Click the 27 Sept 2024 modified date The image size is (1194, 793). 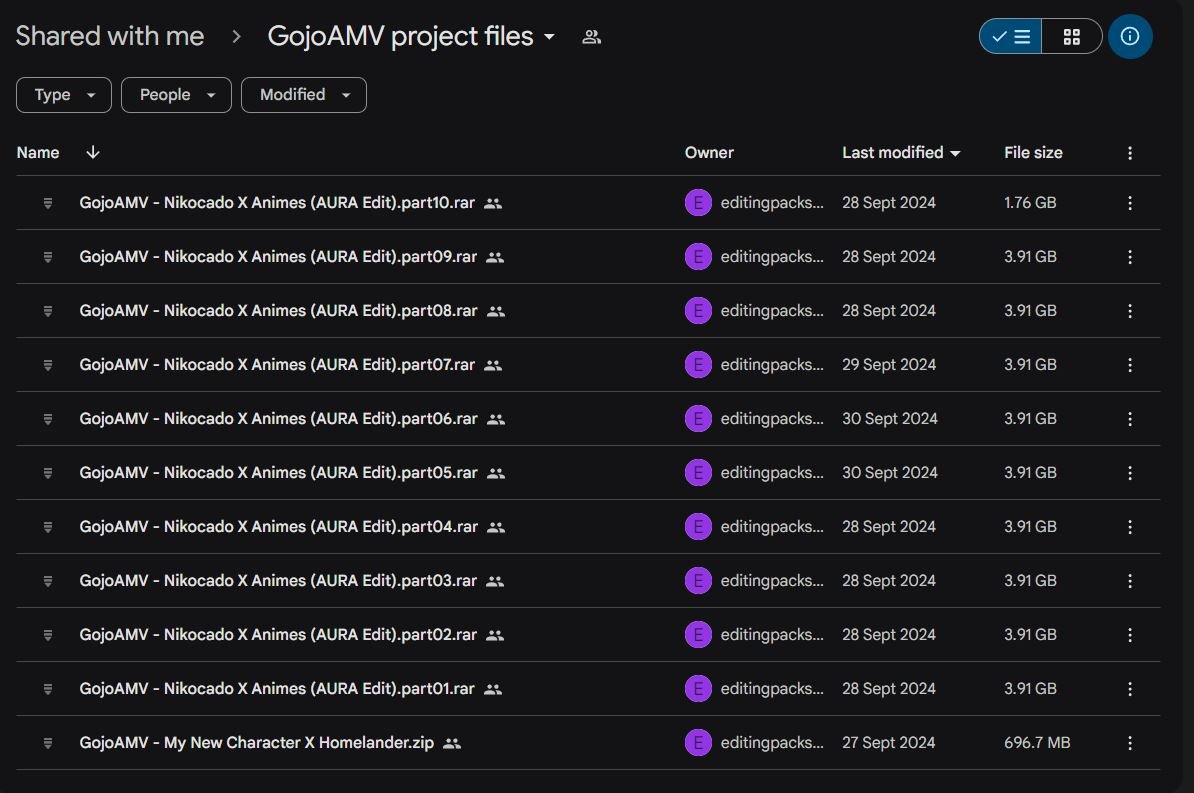(x=889, y=743)
